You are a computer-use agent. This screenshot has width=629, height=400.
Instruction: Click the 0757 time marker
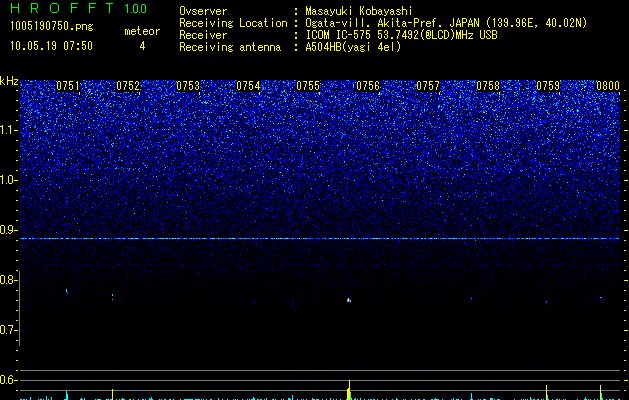[428, 86]
